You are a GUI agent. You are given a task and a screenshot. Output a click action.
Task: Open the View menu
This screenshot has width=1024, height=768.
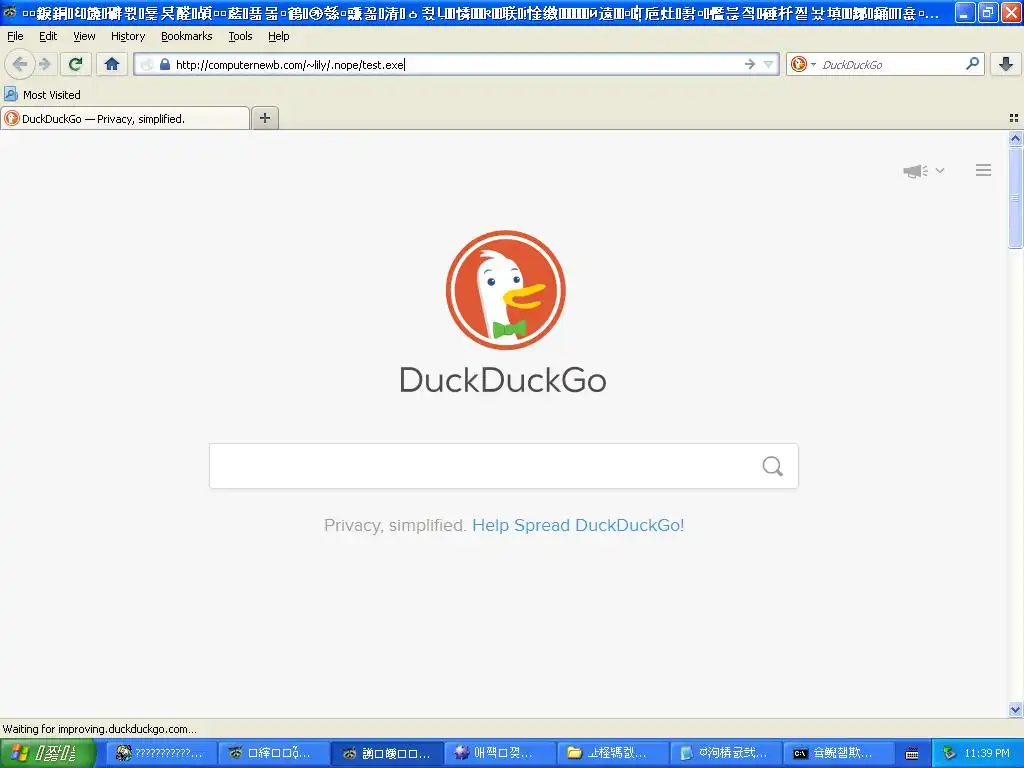tap(84, 36)
